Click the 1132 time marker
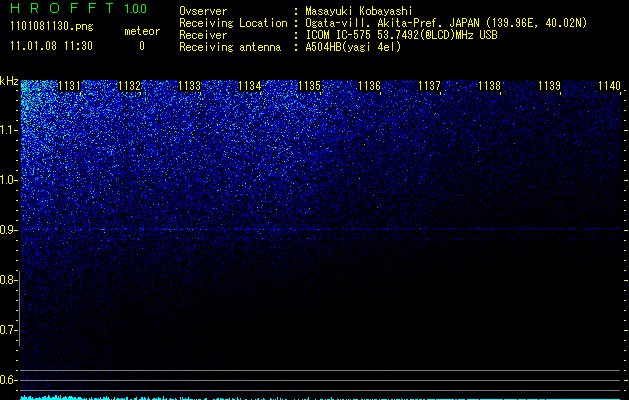This screenshot has height=400, width=629. pyautogui.click(x=130, y=86)
